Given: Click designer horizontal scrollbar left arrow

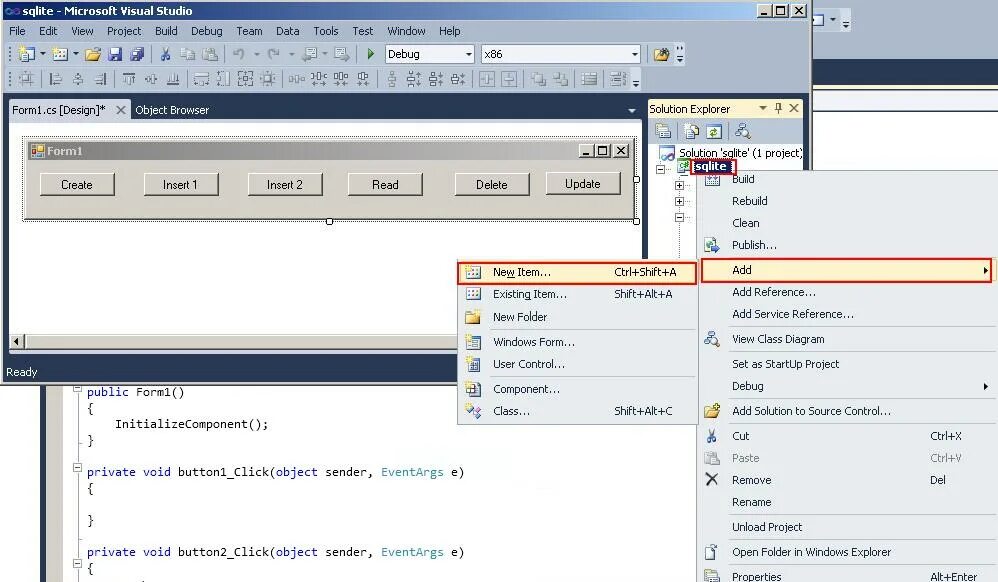Looking at the screenshot, I should [x=17, y=342].
